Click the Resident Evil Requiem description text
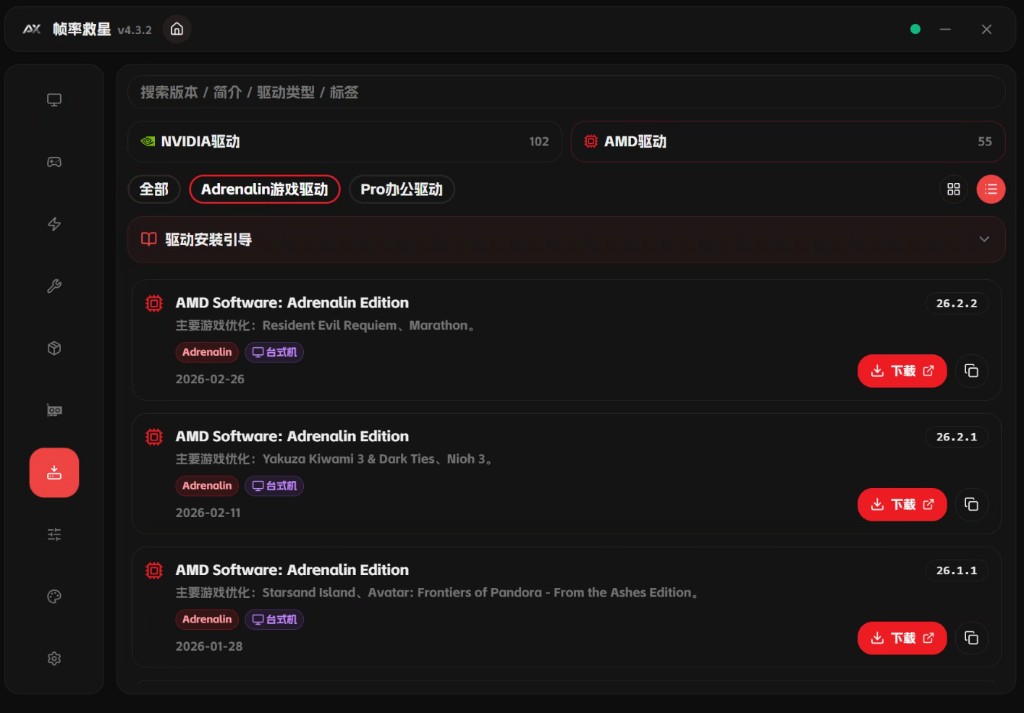 pyautogui.click(x=326, y=325)
